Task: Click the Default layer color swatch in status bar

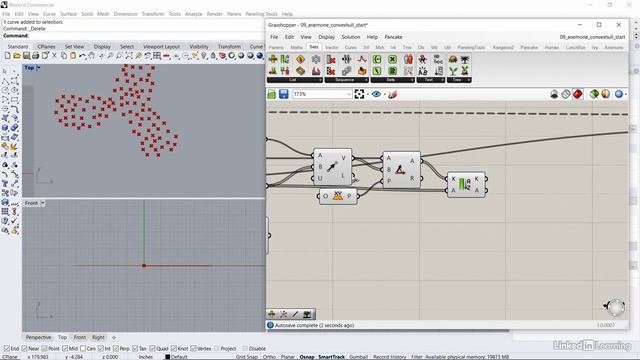Action: pos(167,357)
